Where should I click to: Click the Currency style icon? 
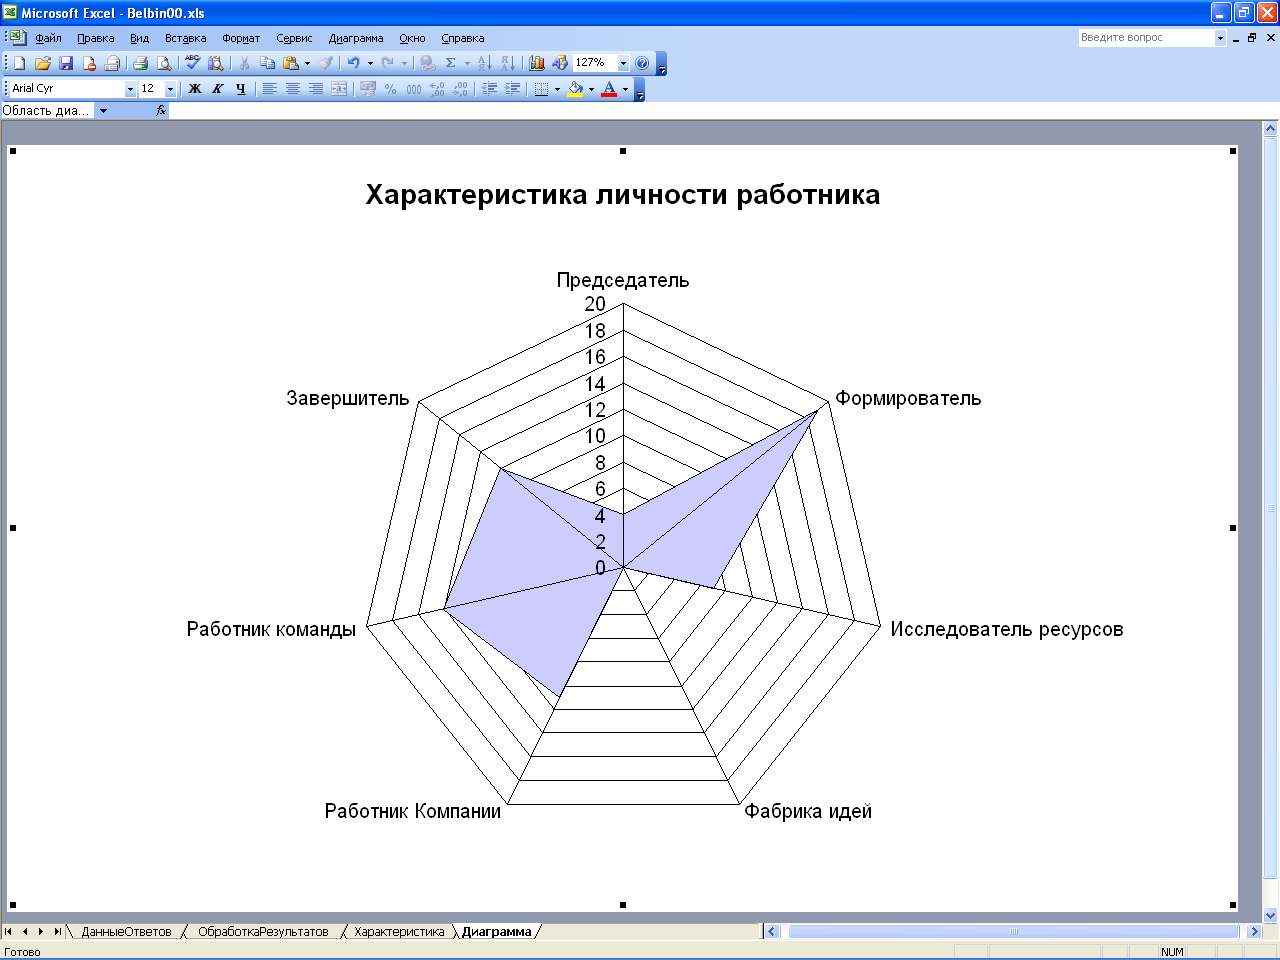click(x=367, y=89)
